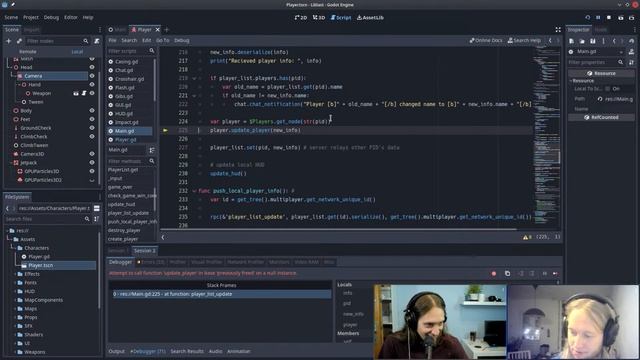
Task: Click the Search Help button
Action: (524, 40)
